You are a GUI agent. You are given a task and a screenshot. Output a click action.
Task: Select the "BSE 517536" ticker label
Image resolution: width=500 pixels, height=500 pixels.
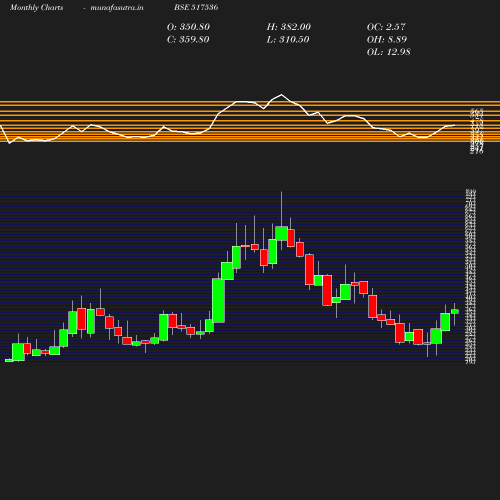pos(196,7)
